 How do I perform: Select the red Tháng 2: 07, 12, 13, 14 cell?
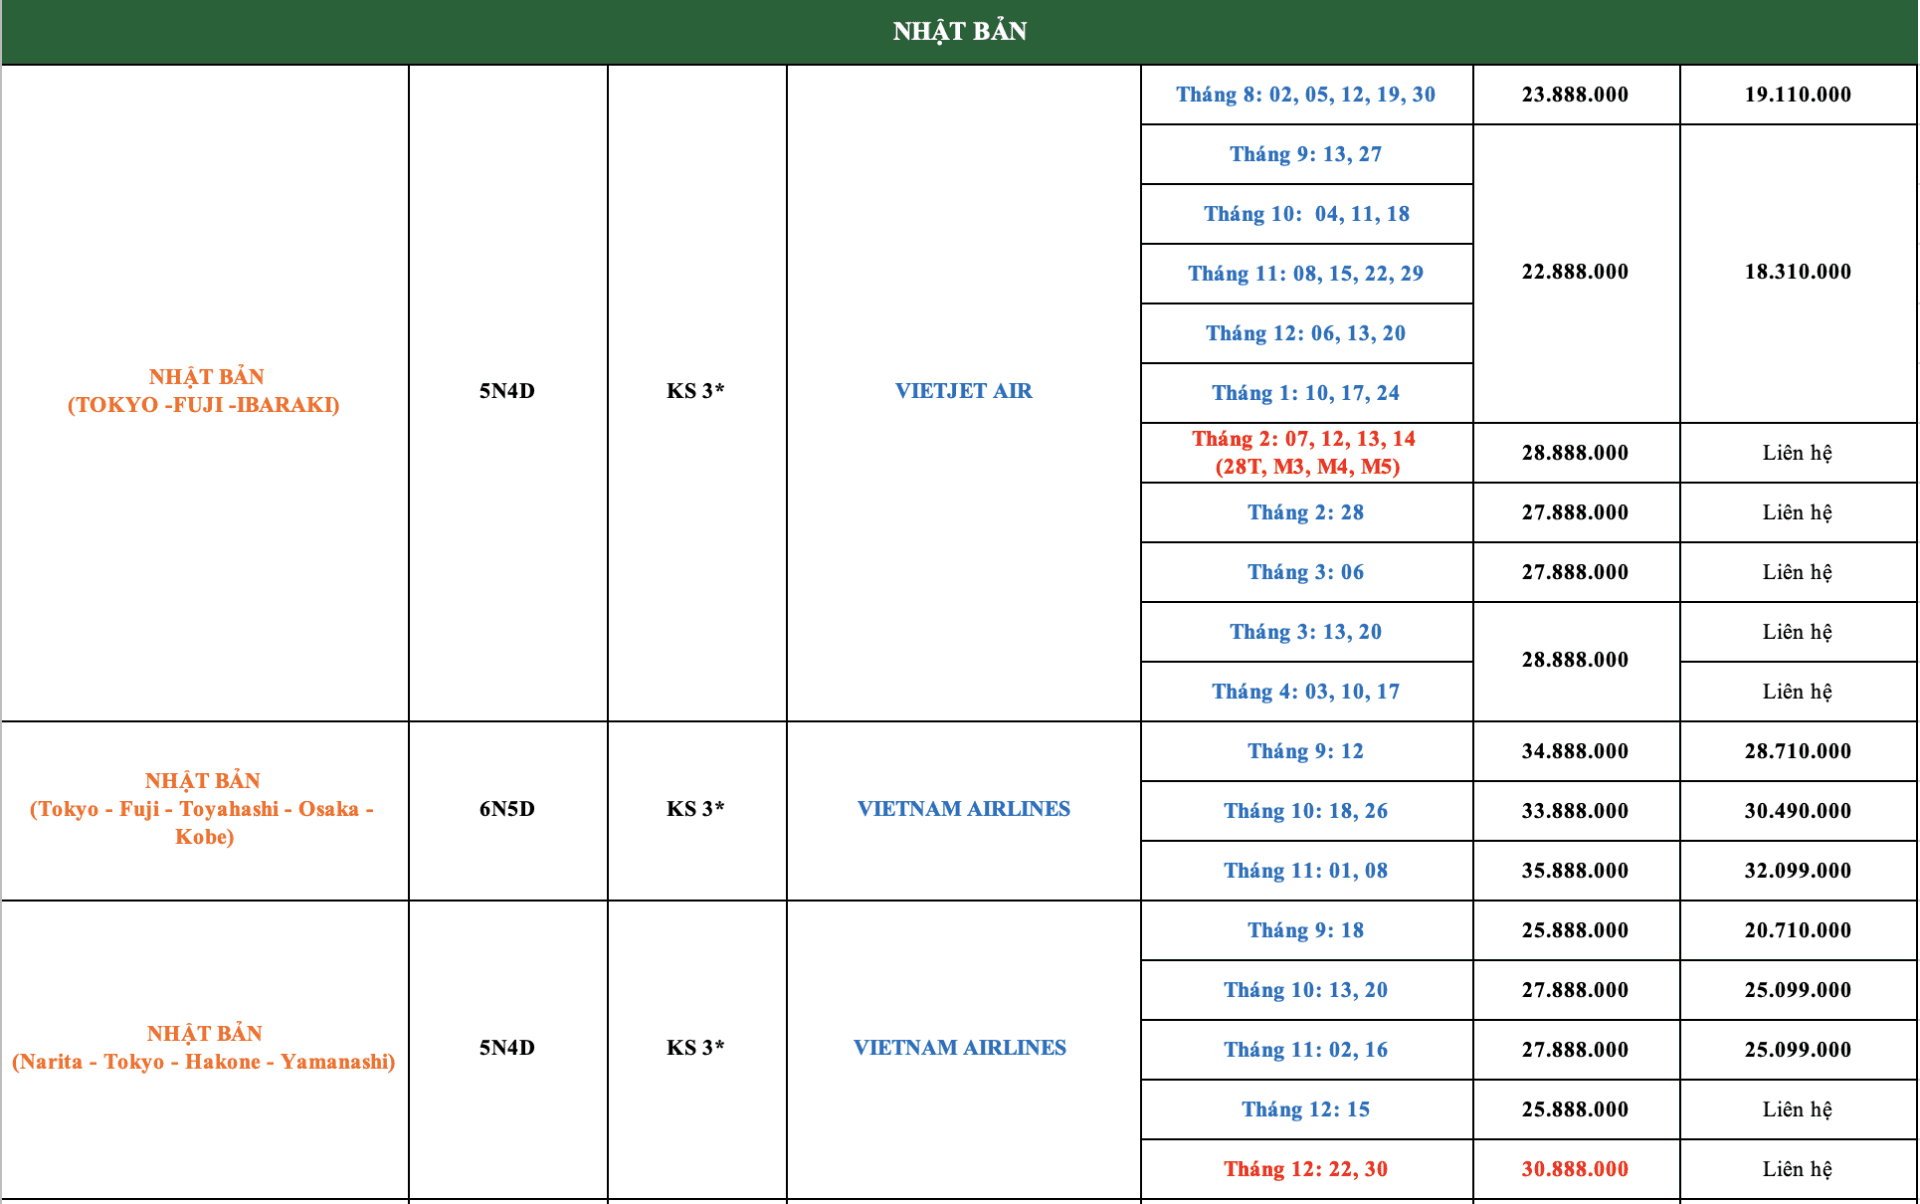pos(1305,452)
